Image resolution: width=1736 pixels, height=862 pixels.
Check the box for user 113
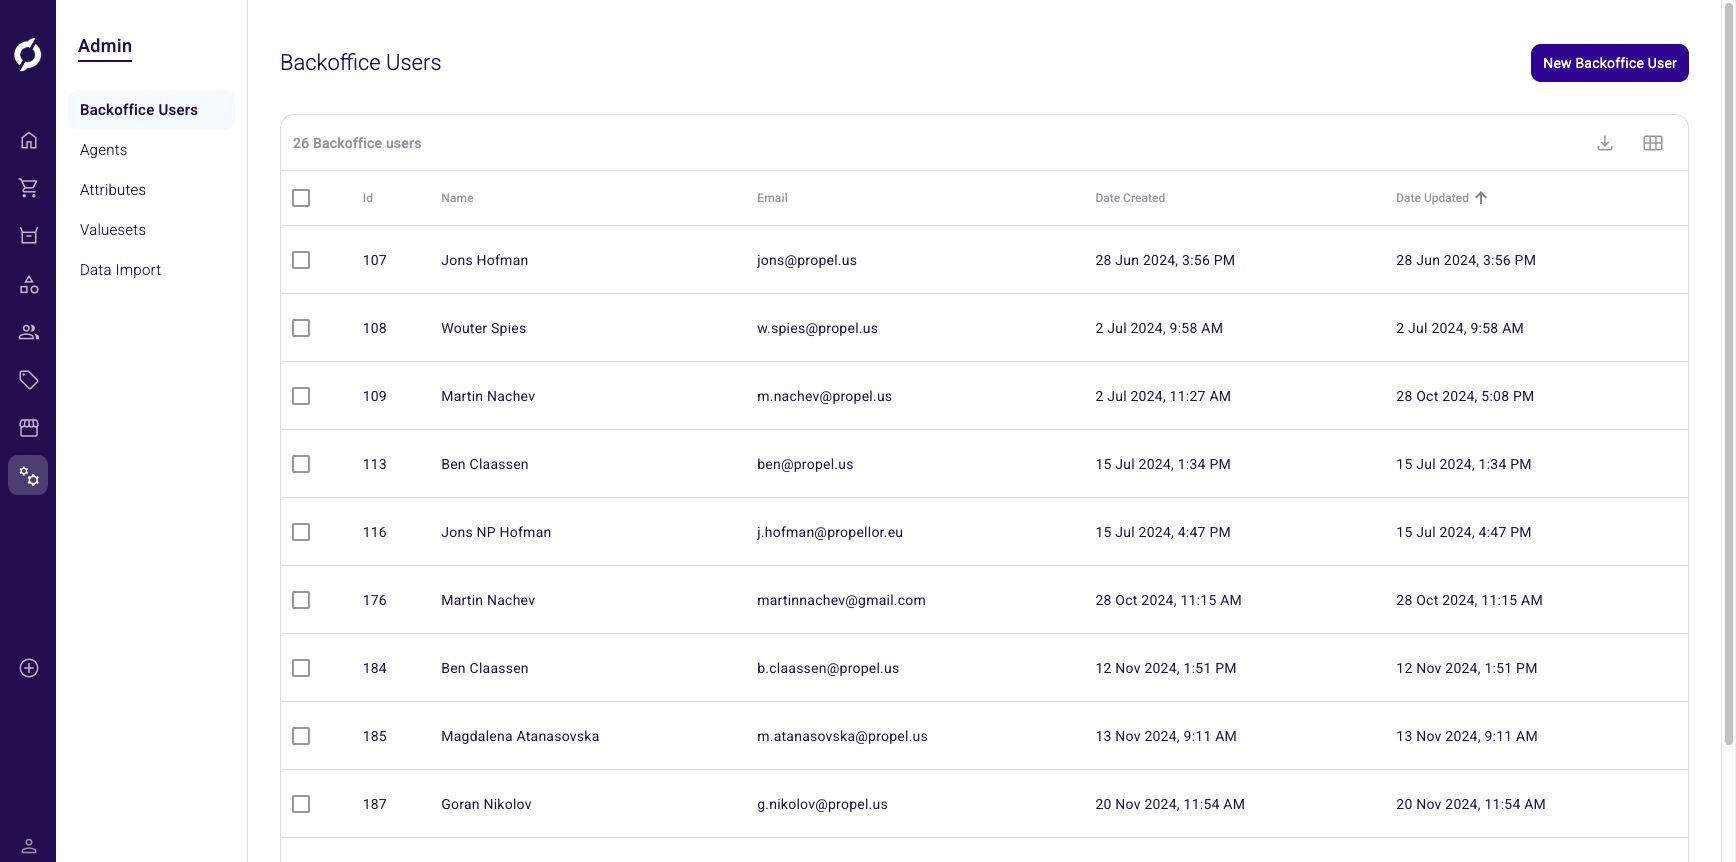click(x=301, y=464)
